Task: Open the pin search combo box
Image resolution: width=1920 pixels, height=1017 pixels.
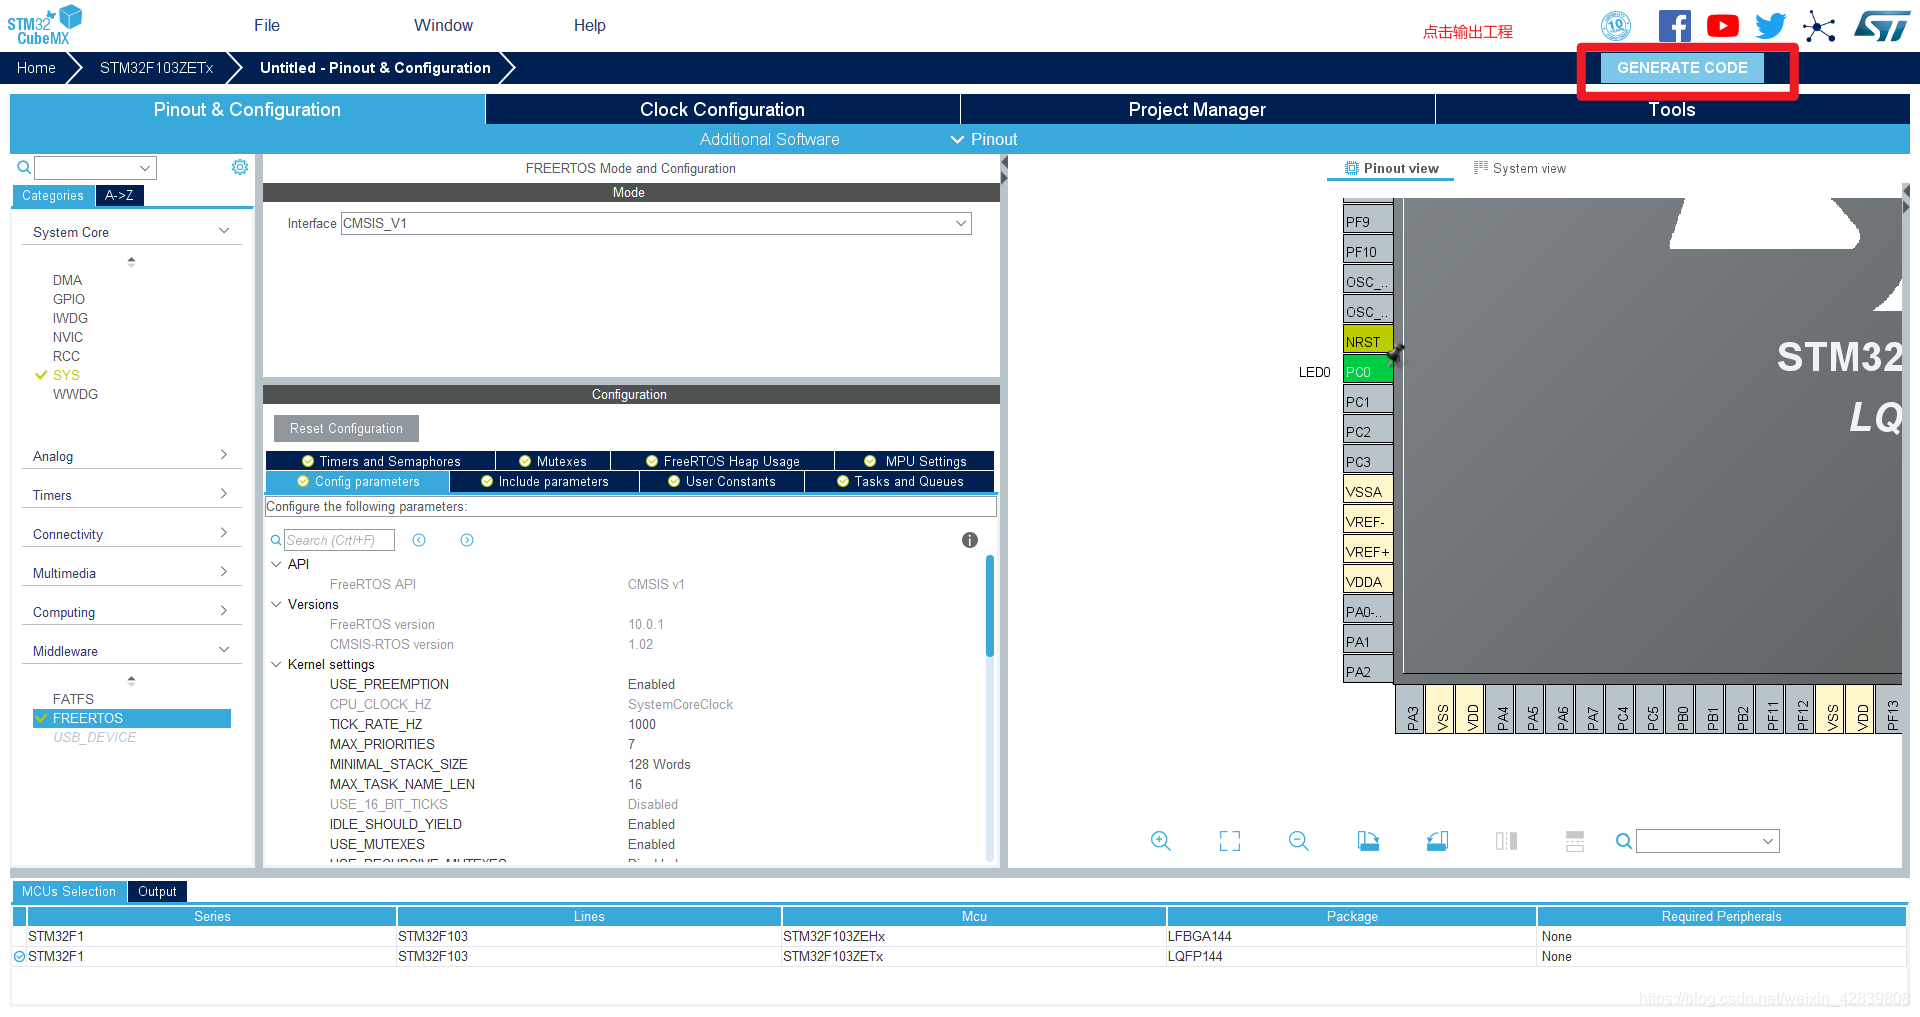Action: pyautogui.click(x=1707, y=841)
